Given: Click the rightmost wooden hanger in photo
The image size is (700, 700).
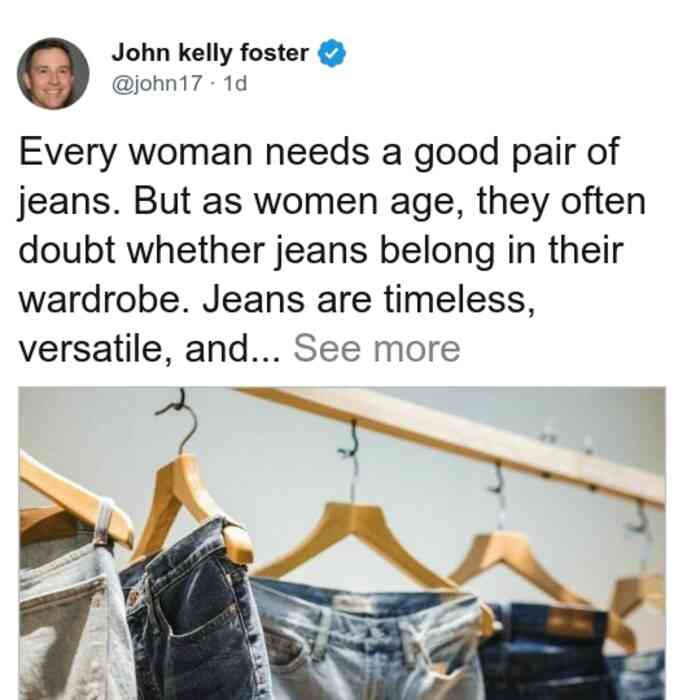Looking at the screenshot, I should pyautogui.click(x=638, y=589).
